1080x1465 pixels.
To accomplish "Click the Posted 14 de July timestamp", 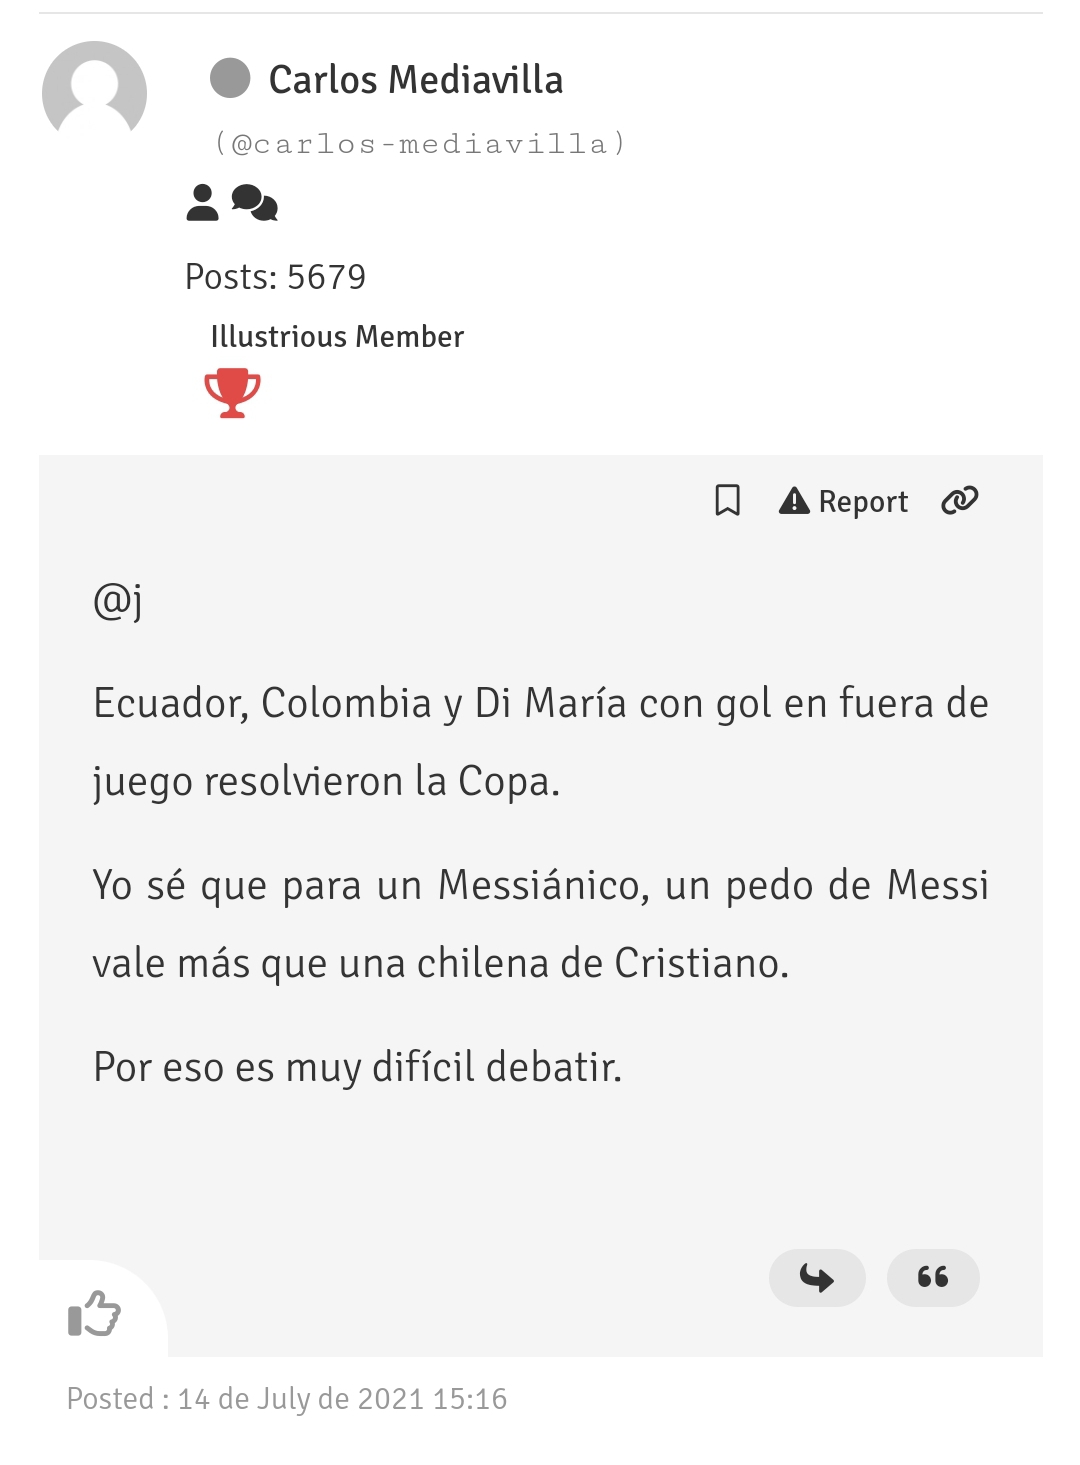I will [x=287, y=1398].
